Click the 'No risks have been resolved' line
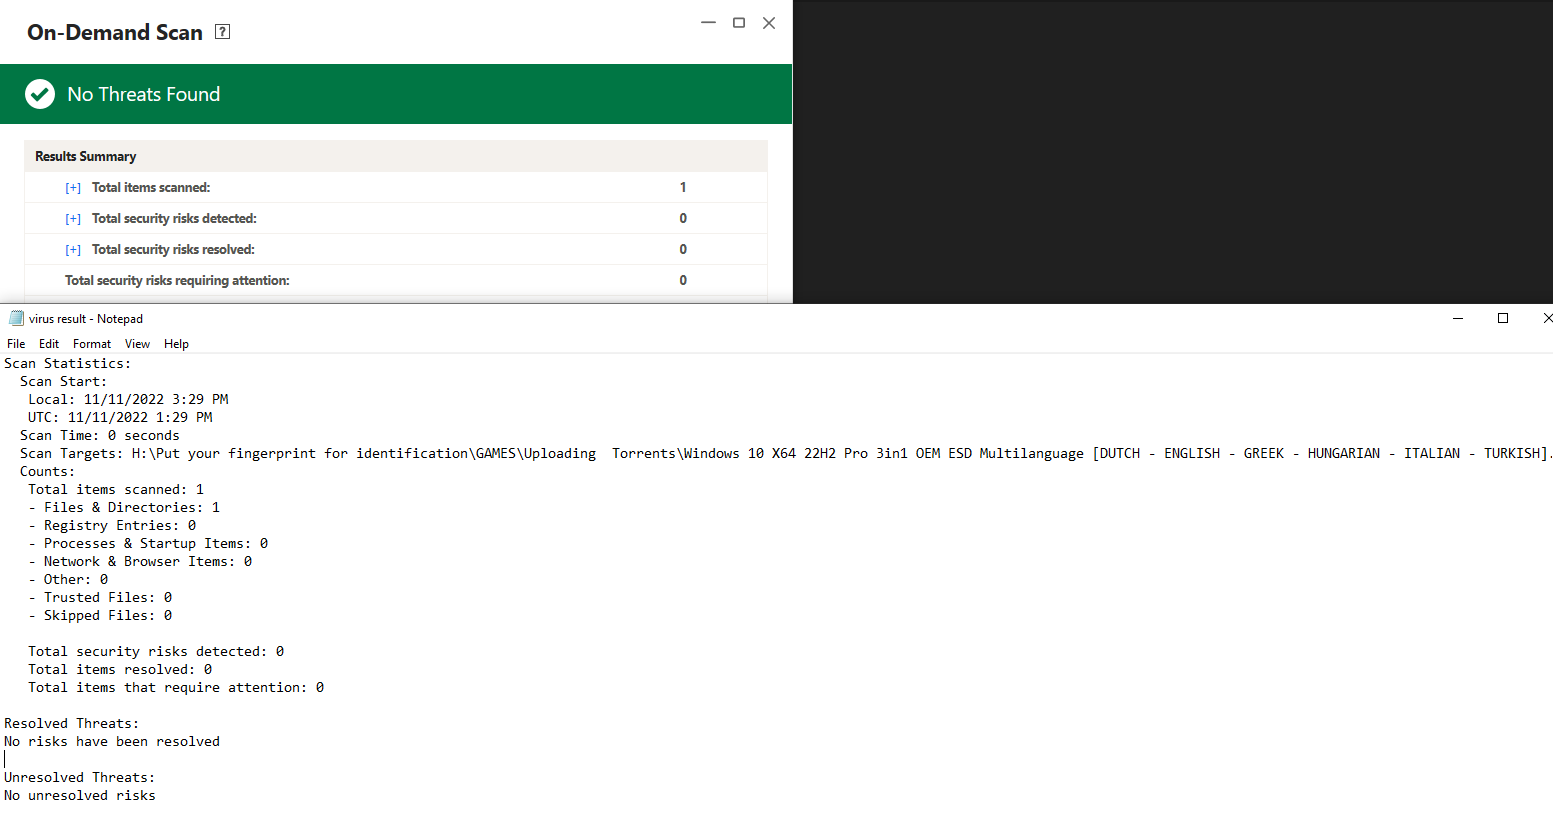 (112, 742)
